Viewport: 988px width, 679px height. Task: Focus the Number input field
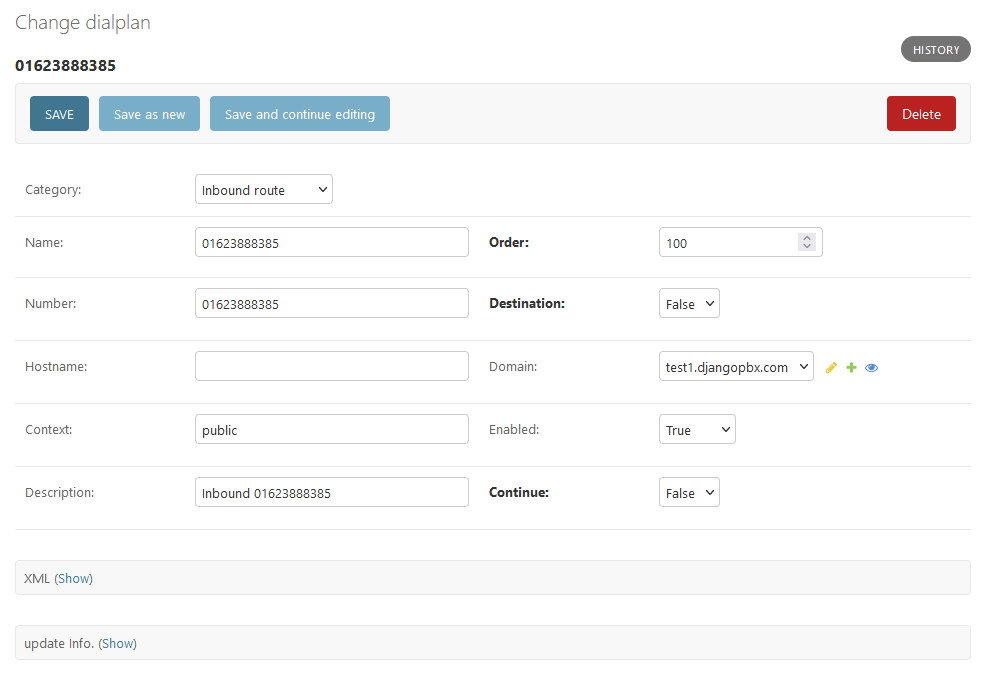coord(331,304)
